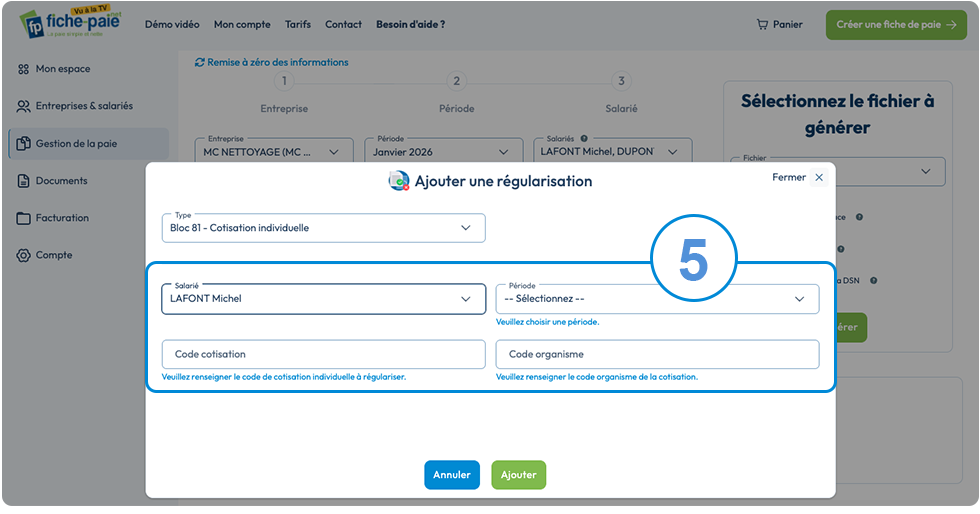Click the Mon espace sidebar icon
This screenshot has height=514, width=980.
click(x=23, y=69)
